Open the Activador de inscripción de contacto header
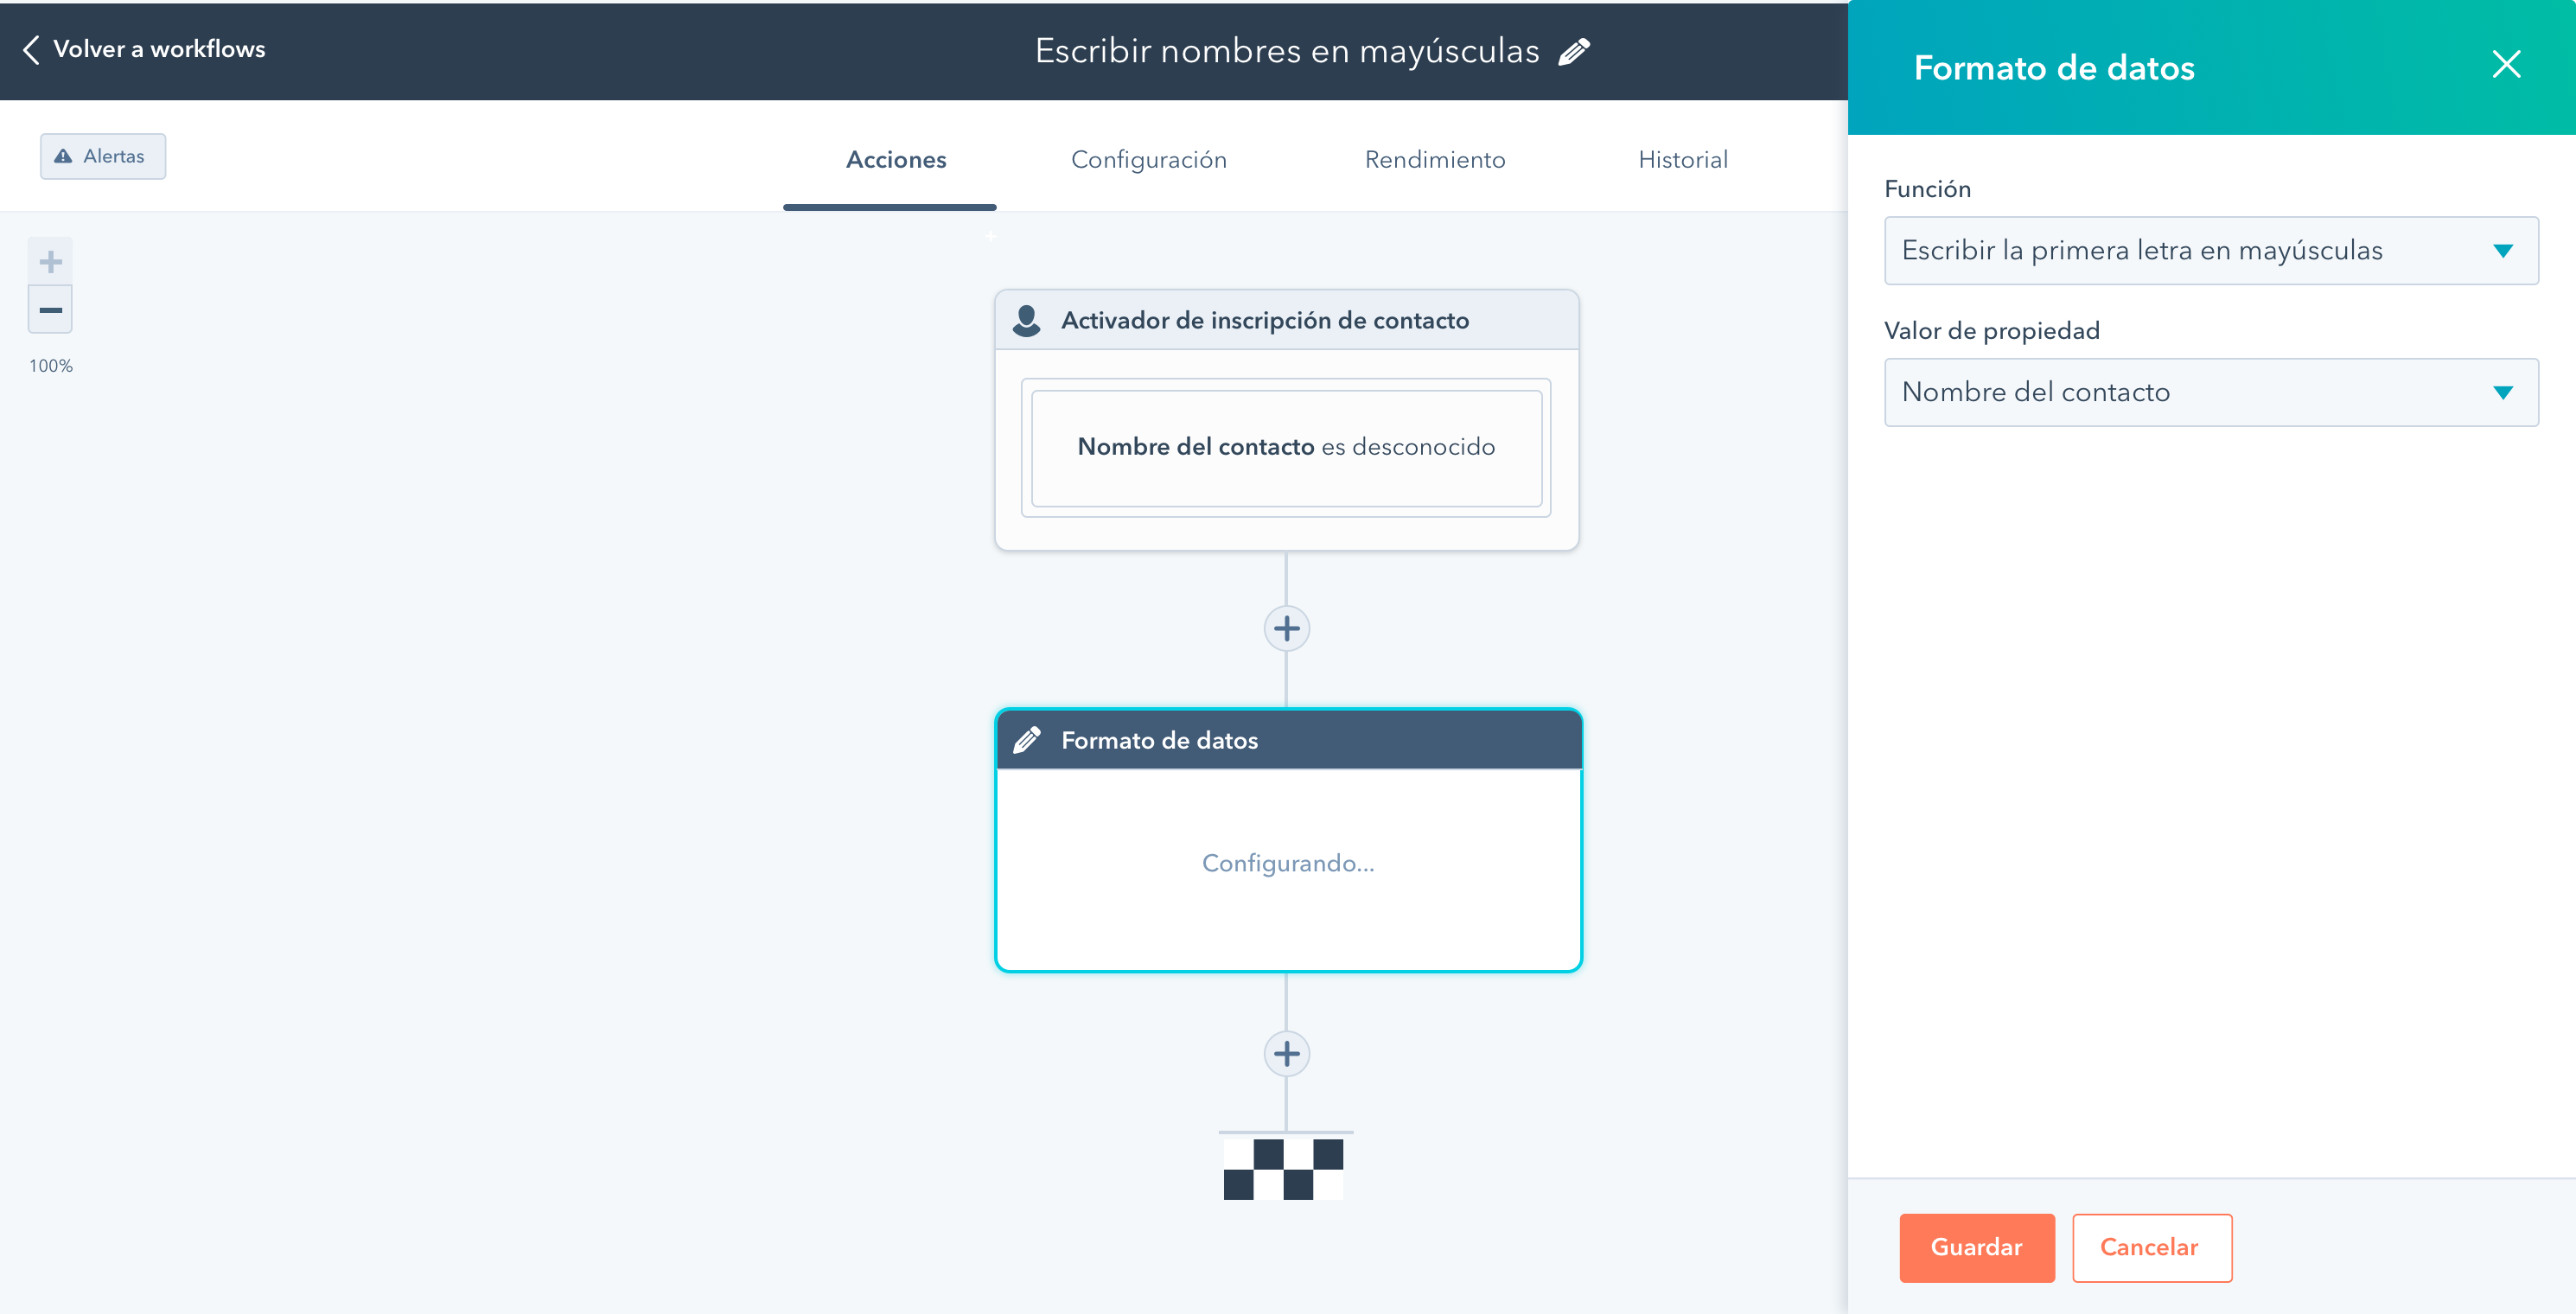The image size is (2576, 1314). (x=1286, y=320)
